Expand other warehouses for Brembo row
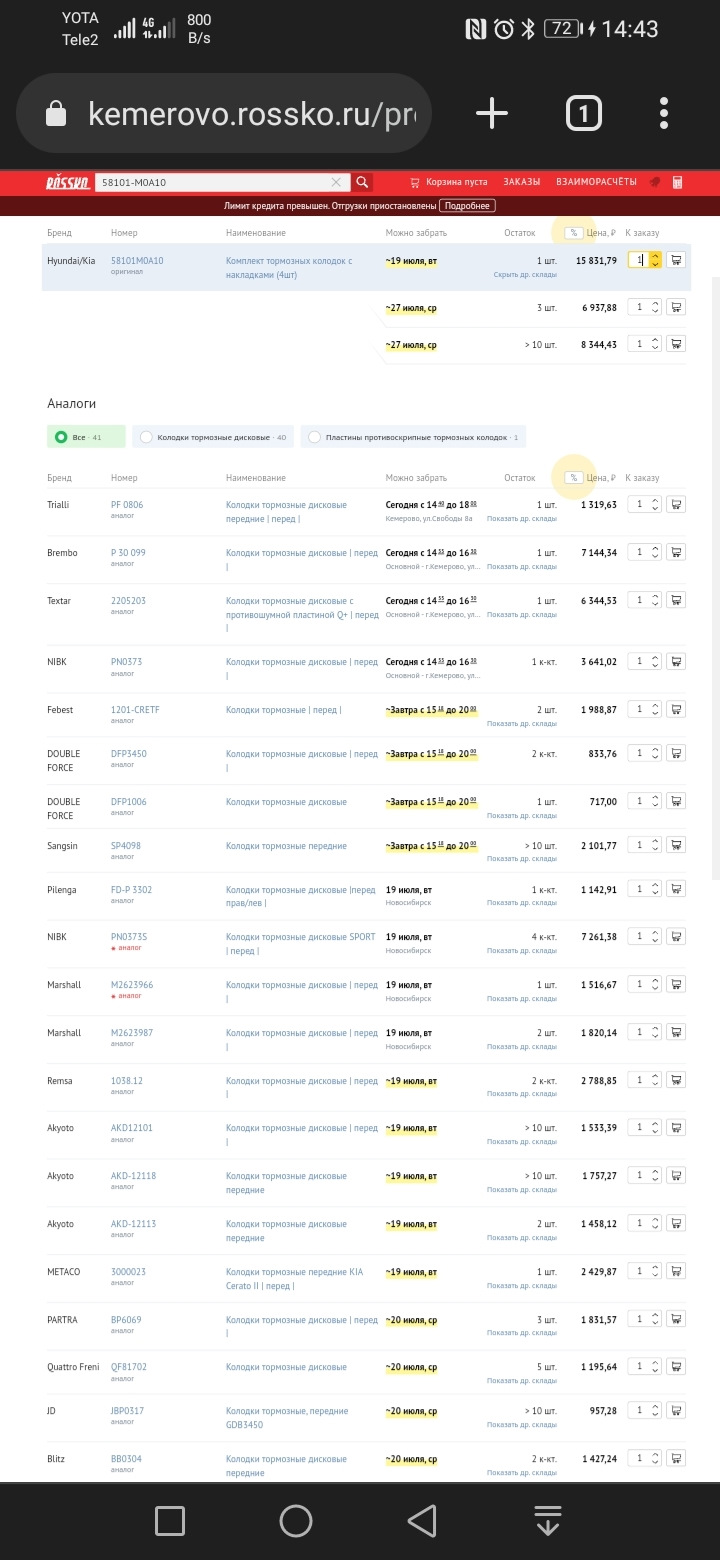720x1560 pixels. coord(522,567)
